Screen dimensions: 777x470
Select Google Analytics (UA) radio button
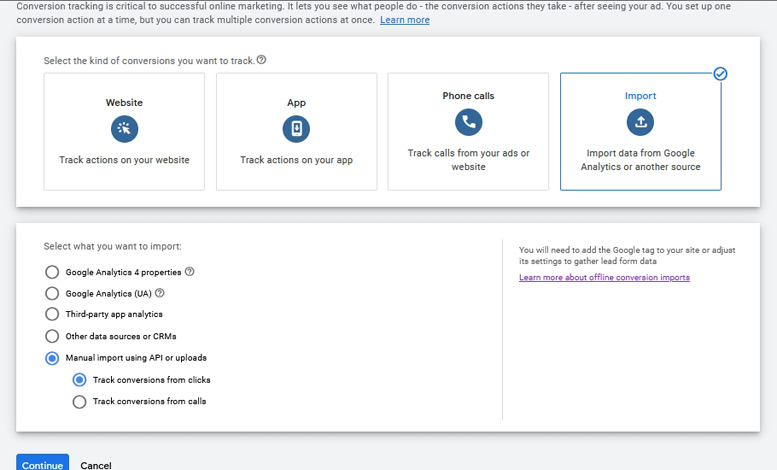point(52,294)
